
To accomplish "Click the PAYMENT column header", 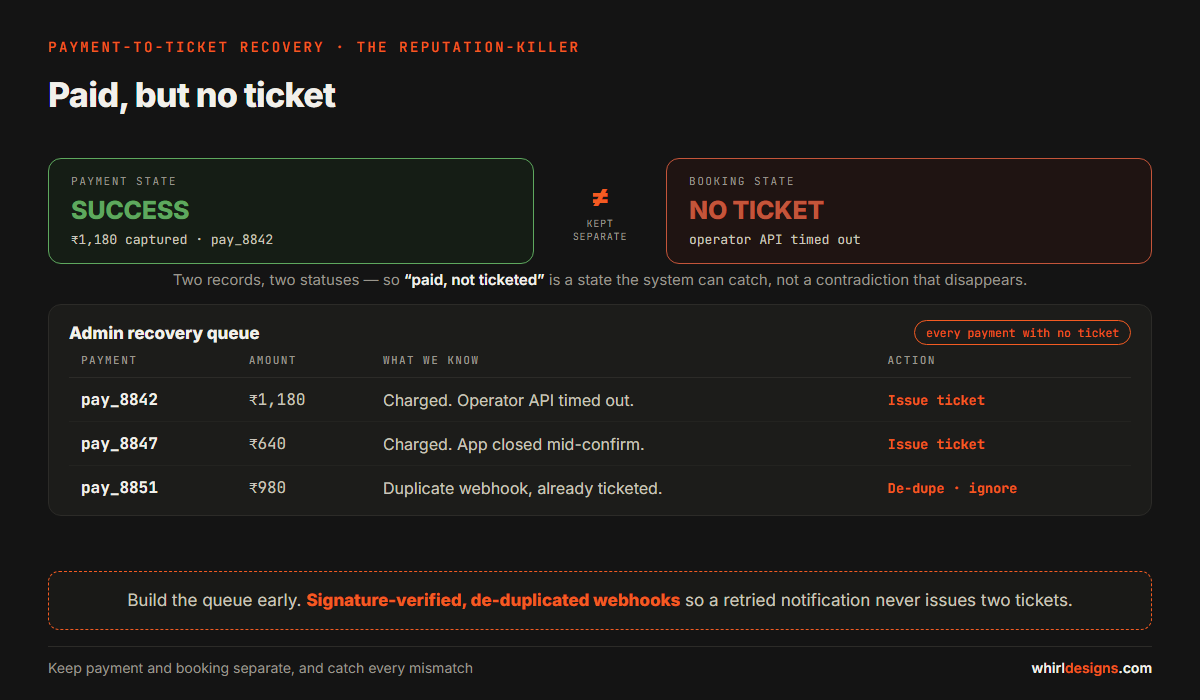I will (109, 360).
